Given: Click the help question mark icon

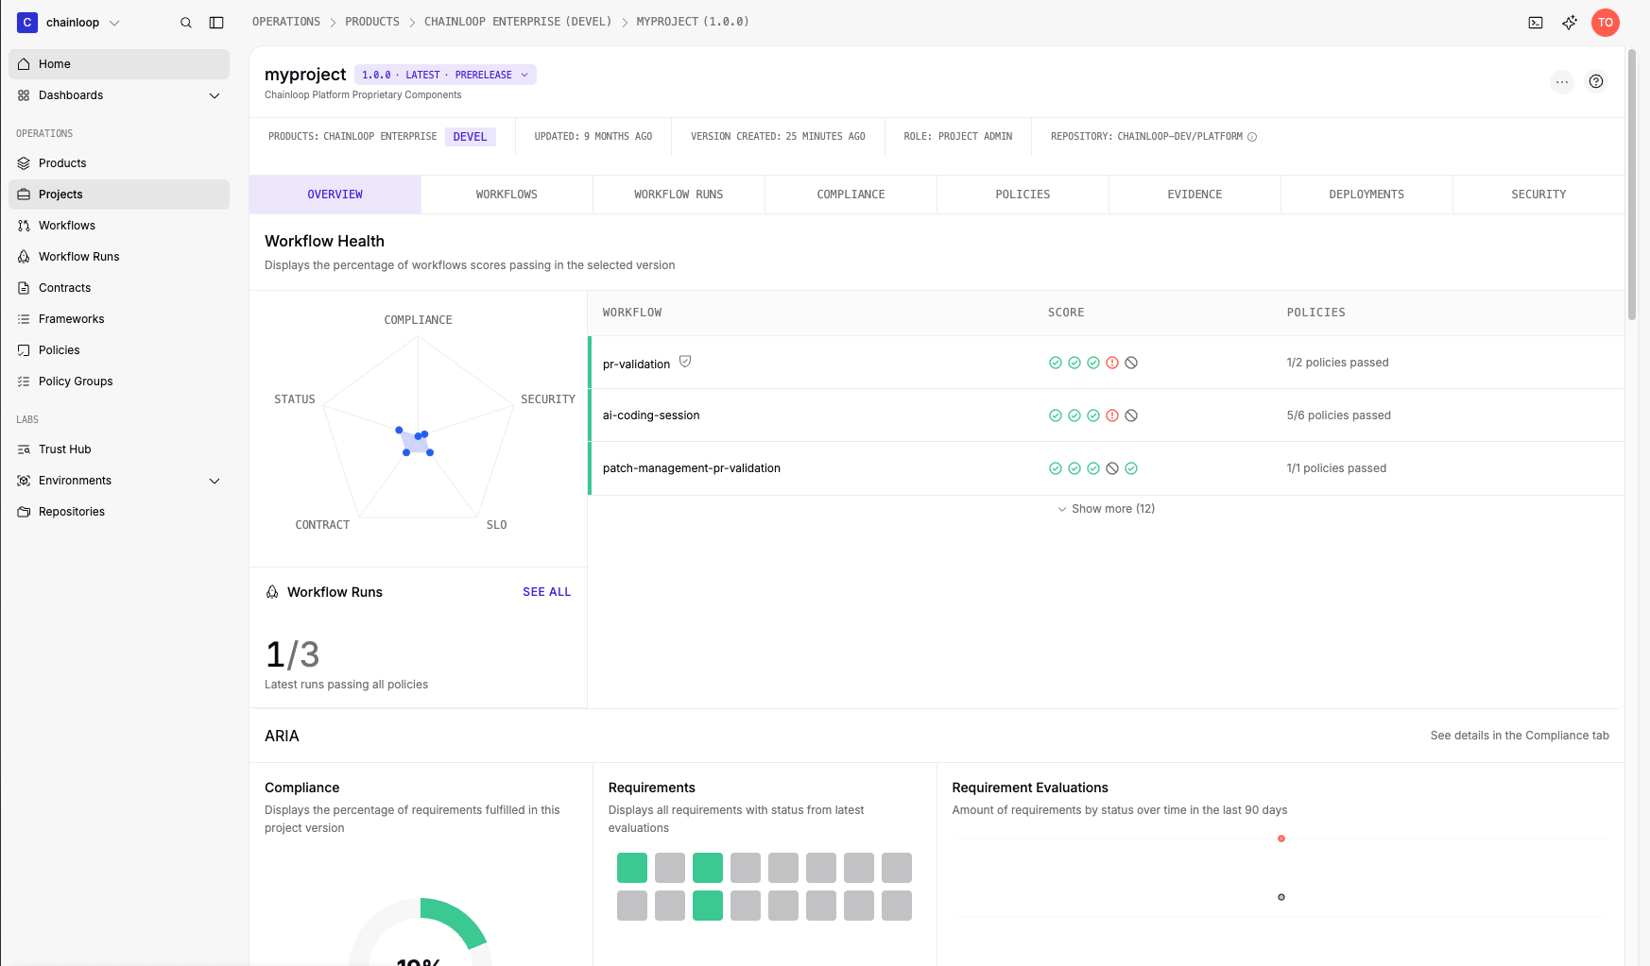Looking at the screenshot, I should coord(1596,82).
